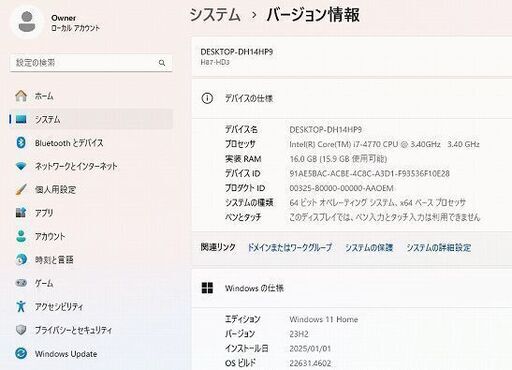Open アカウント person icon
The image size is (512, 370).
pos(21,236)
